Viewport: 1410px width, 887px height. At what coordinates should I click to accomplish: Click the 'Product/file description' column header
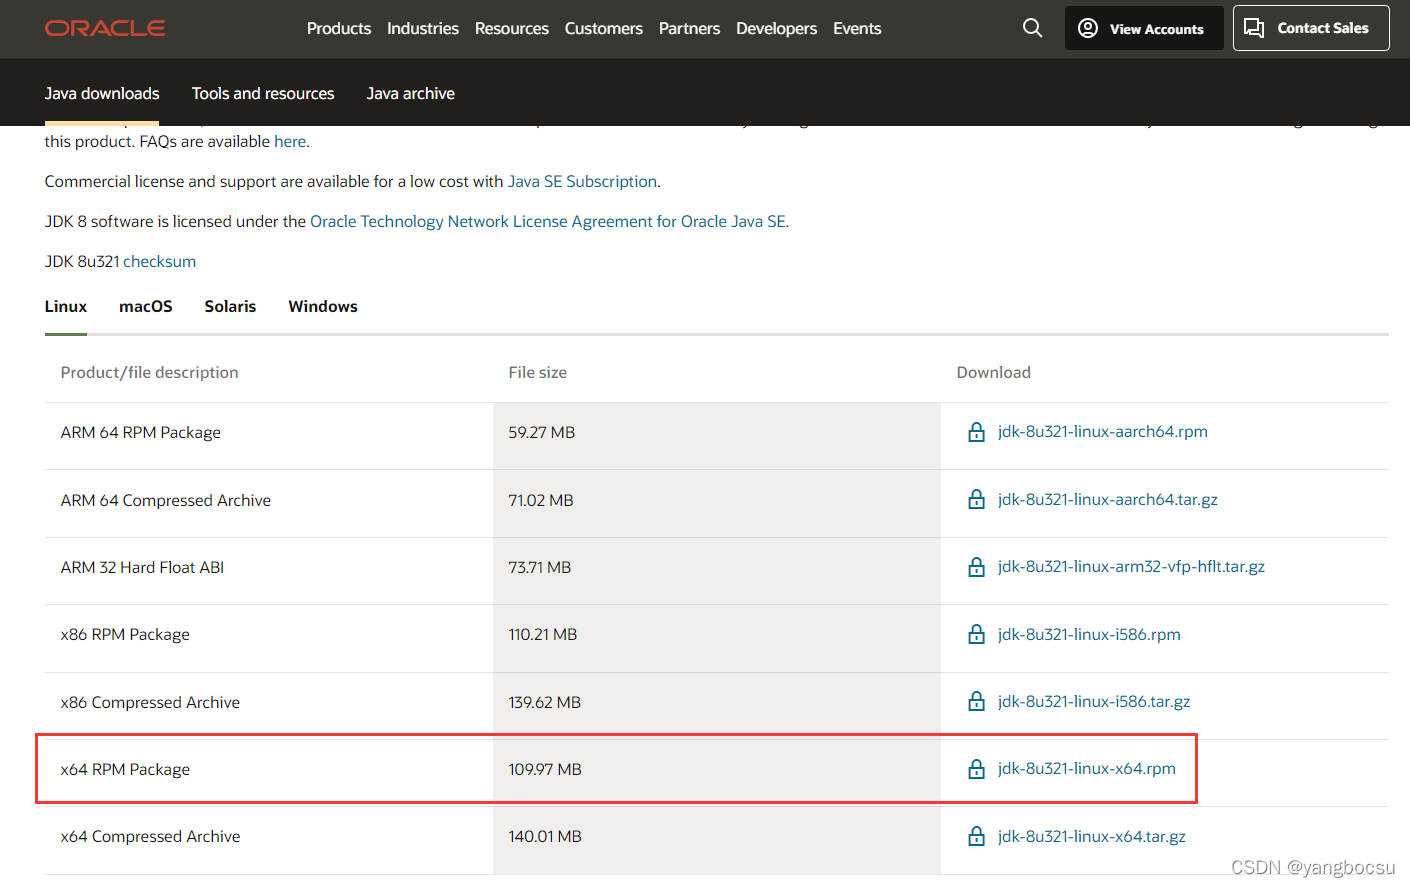(150, 372)
